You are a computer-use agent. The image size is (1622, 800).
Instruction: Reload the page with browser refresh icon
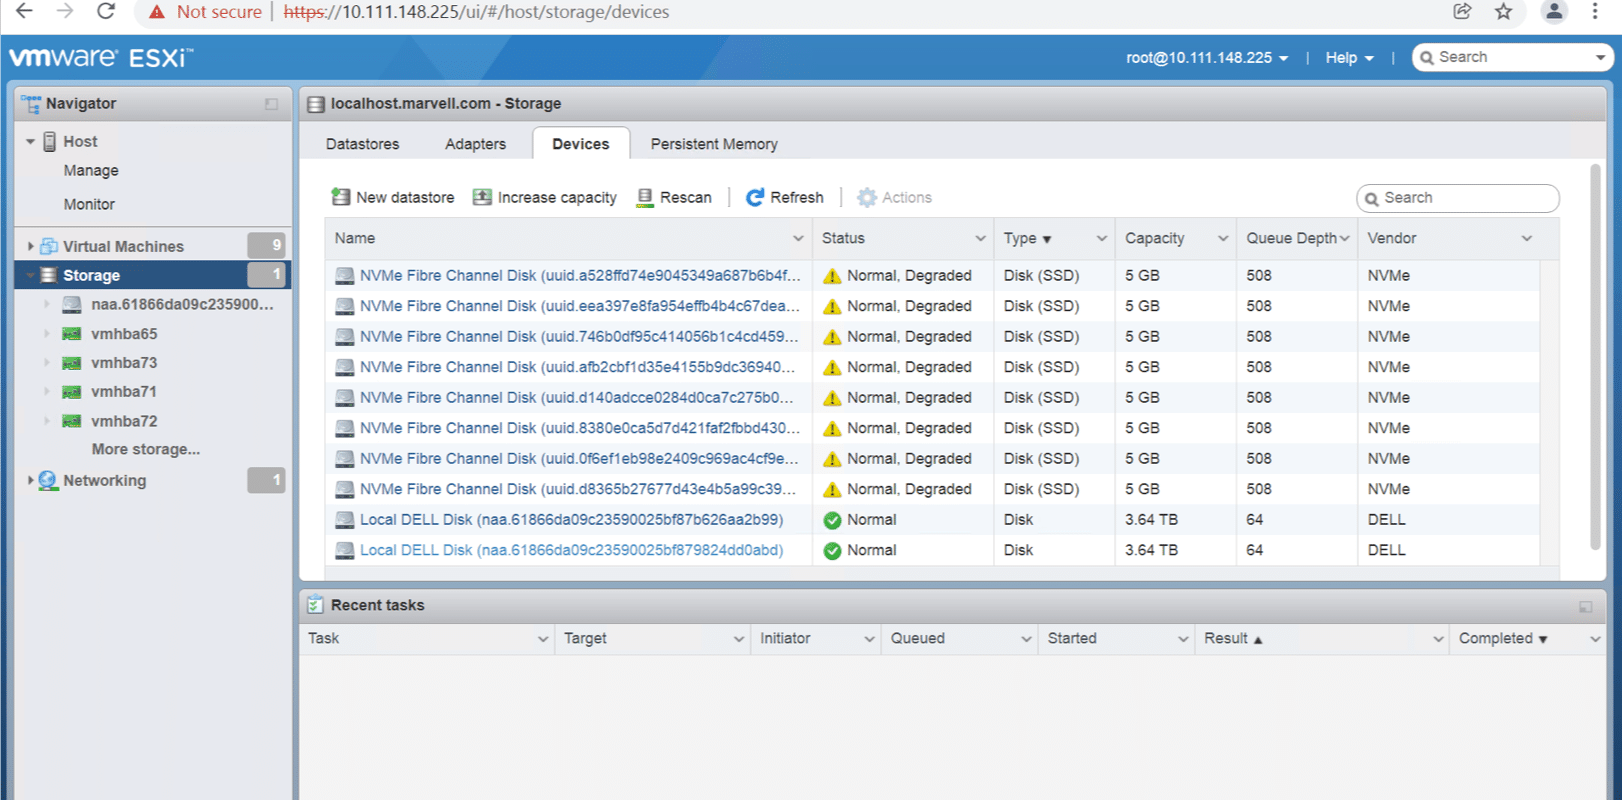click(105, 12)
